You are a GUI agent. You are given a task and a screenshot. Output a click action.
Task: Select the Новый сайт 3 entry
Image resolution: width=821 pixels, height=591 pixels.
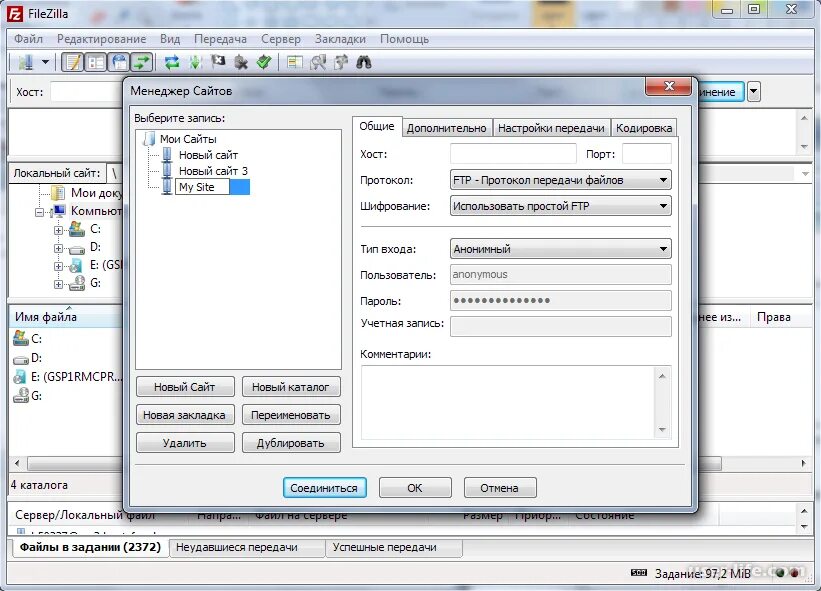213,171
